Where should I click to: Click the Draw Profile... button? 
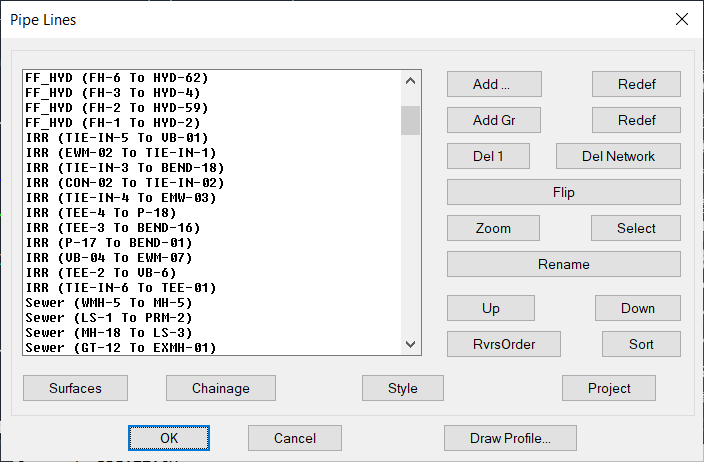click(x=510, y=438)
